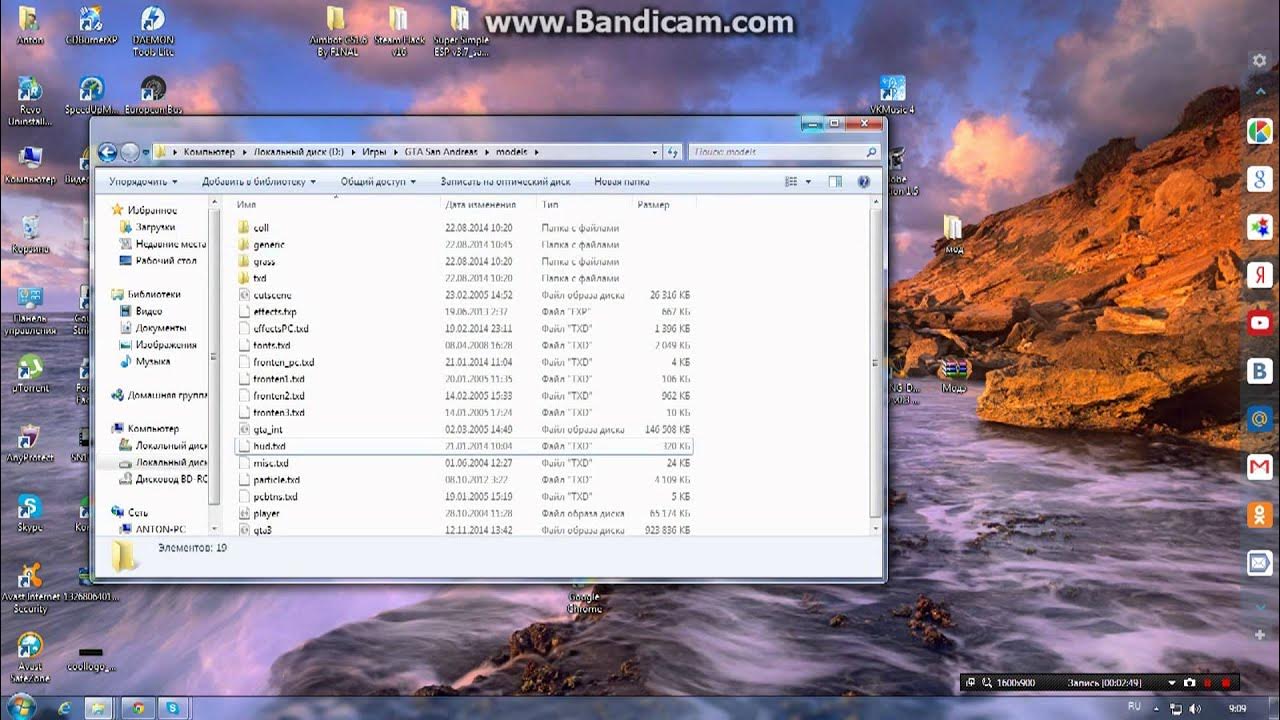Sort by Дата изменения column header
This screenshot has width=1280, height=720.
(480, 204)
